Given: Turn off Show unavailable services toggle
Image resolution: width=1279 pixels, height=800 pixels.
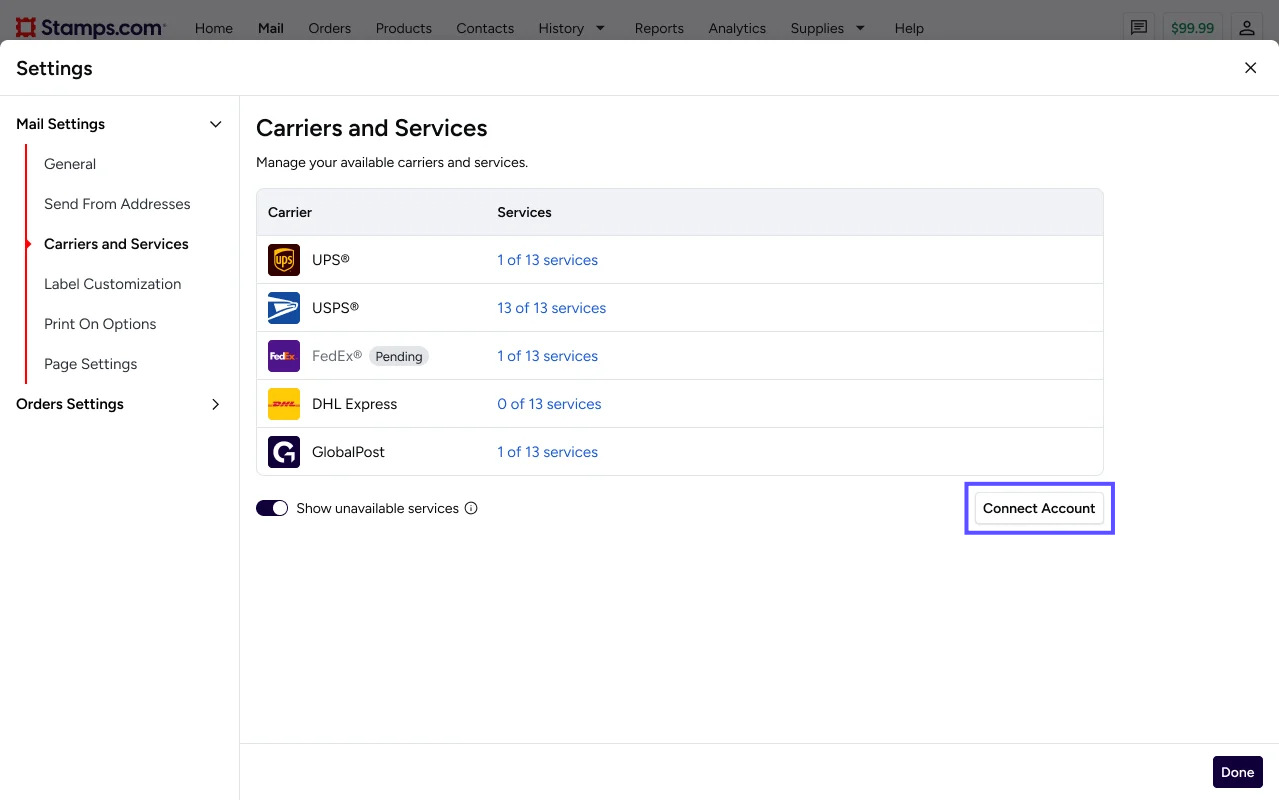Looking at the screenshot, I should [x=272, y=508].
